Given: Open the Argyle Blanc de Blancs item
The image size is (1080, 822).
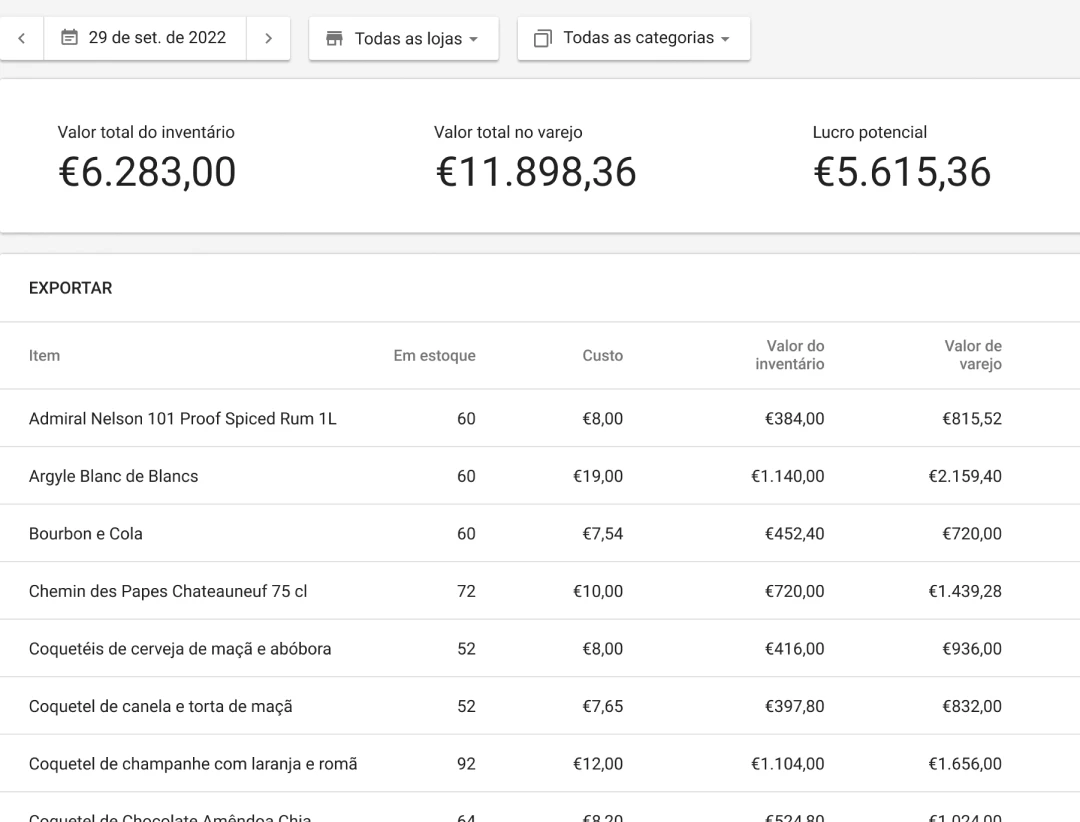Looking at the screenshot, I should click(x=113, y=476).
